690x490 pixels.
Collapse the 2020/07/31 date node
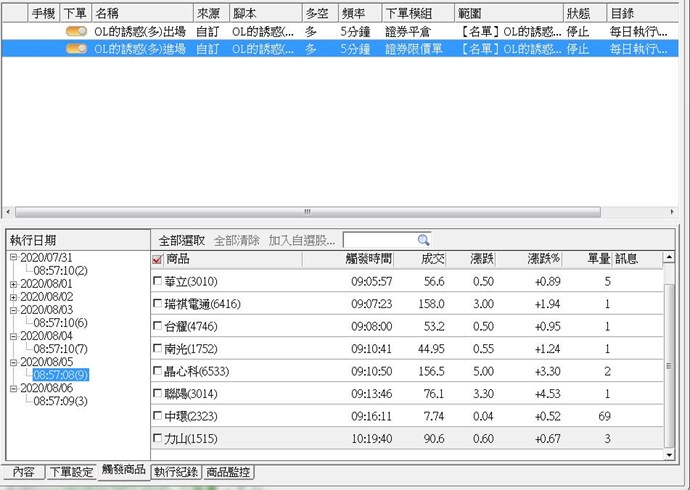tap(14, 258)
